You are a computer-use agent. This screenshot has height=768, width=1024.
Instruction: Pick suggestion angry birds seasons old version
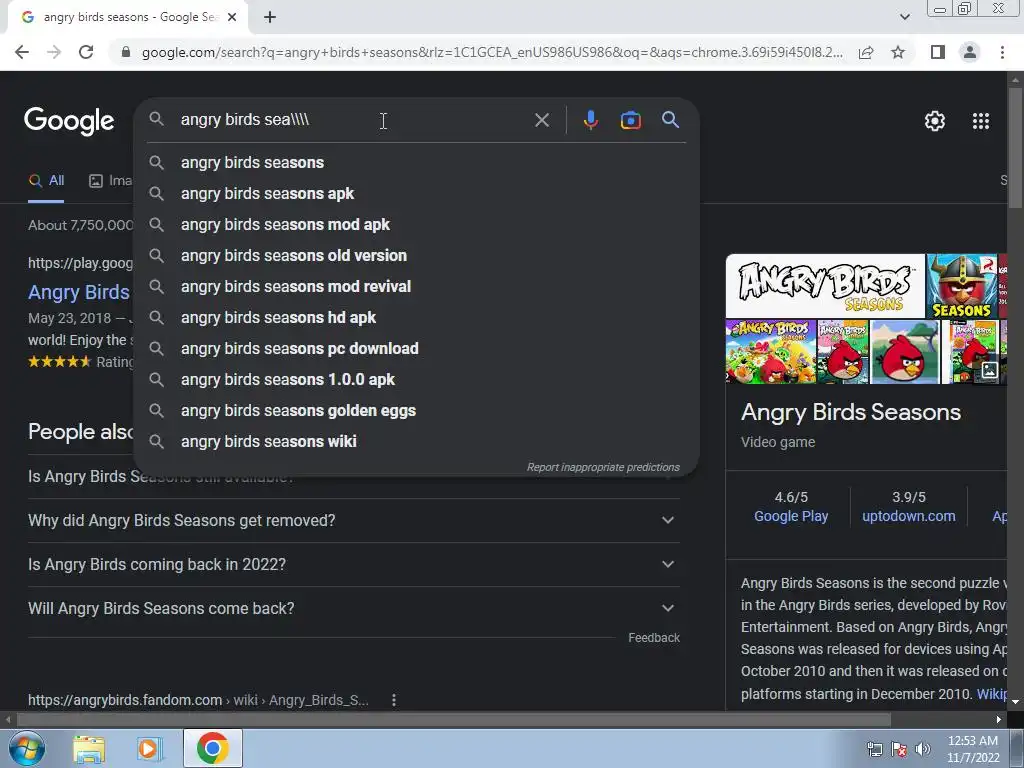pos(416,255)
